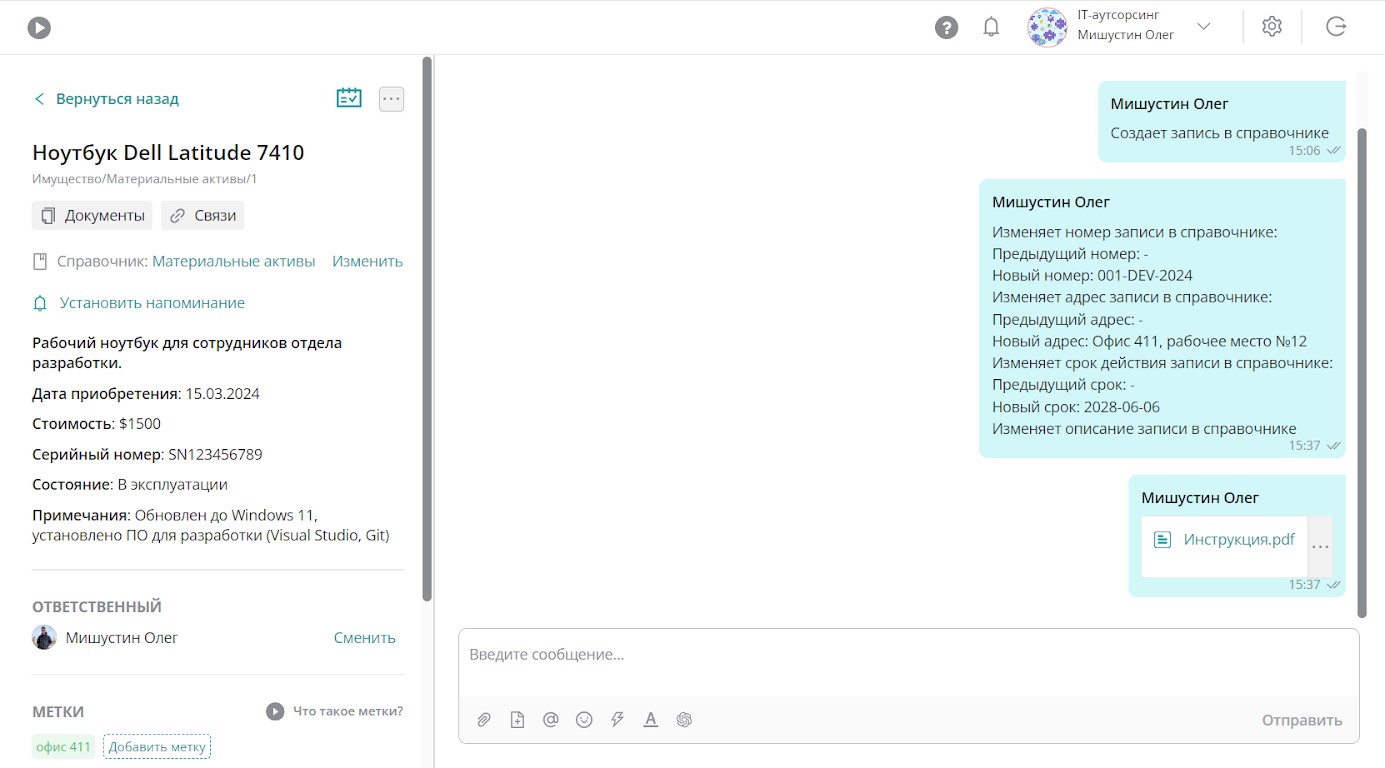
Task: Click Отправить to send message
Action: [1302, 720]
